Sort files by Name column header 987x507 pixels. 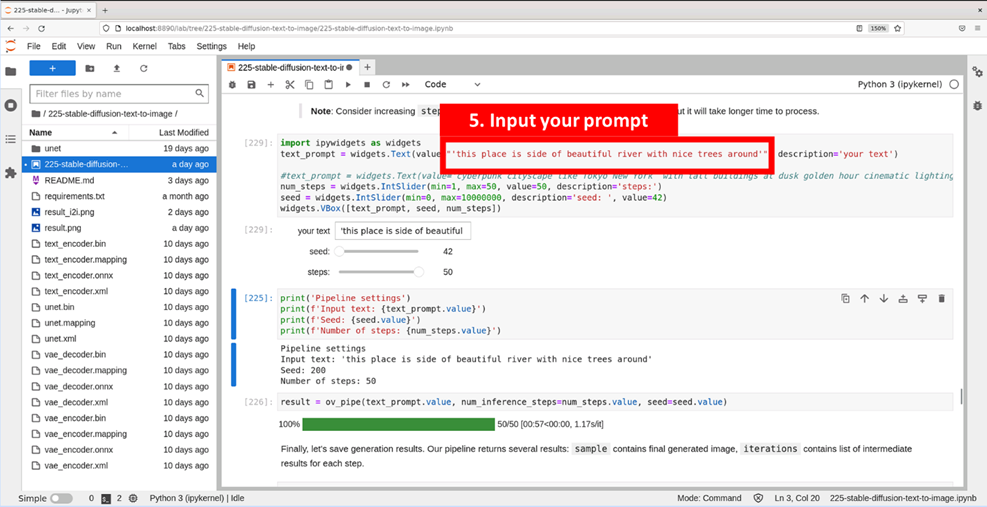pyautogui.click(x=74, y=132)
